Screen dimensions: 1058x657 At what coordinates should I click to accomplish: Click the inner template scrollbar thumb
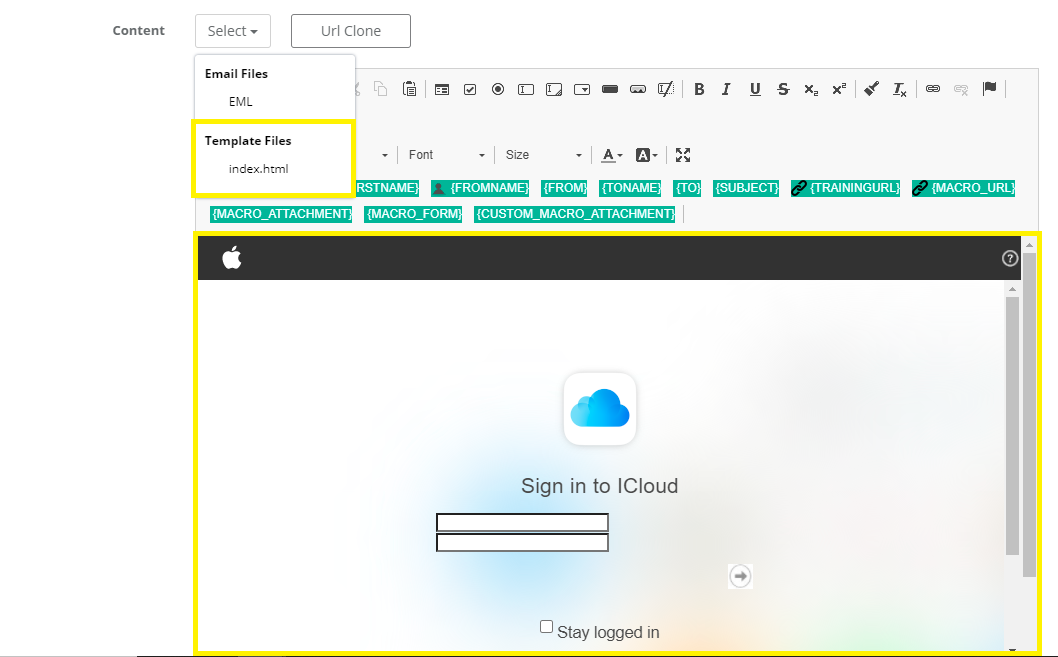point(1012,425)
